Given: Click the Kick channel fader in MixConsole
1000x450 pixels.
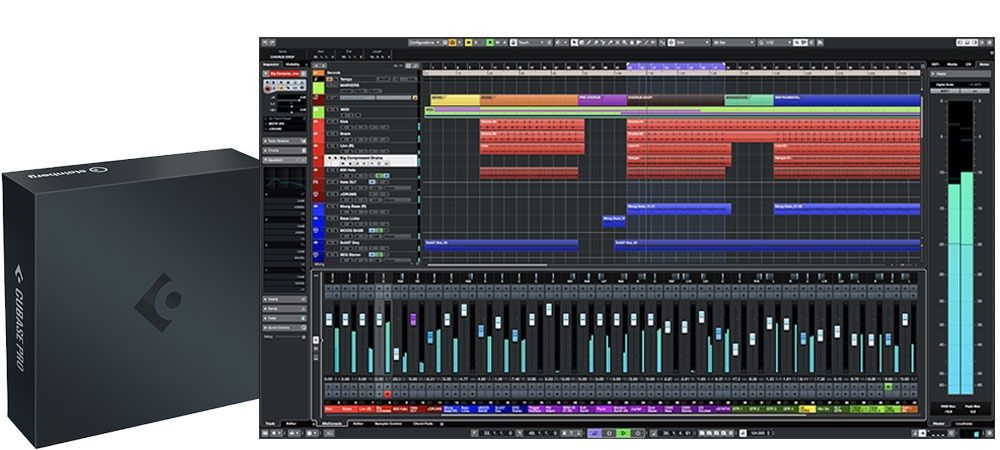Looking at the screenshot, I should click(x=329, y=319).
